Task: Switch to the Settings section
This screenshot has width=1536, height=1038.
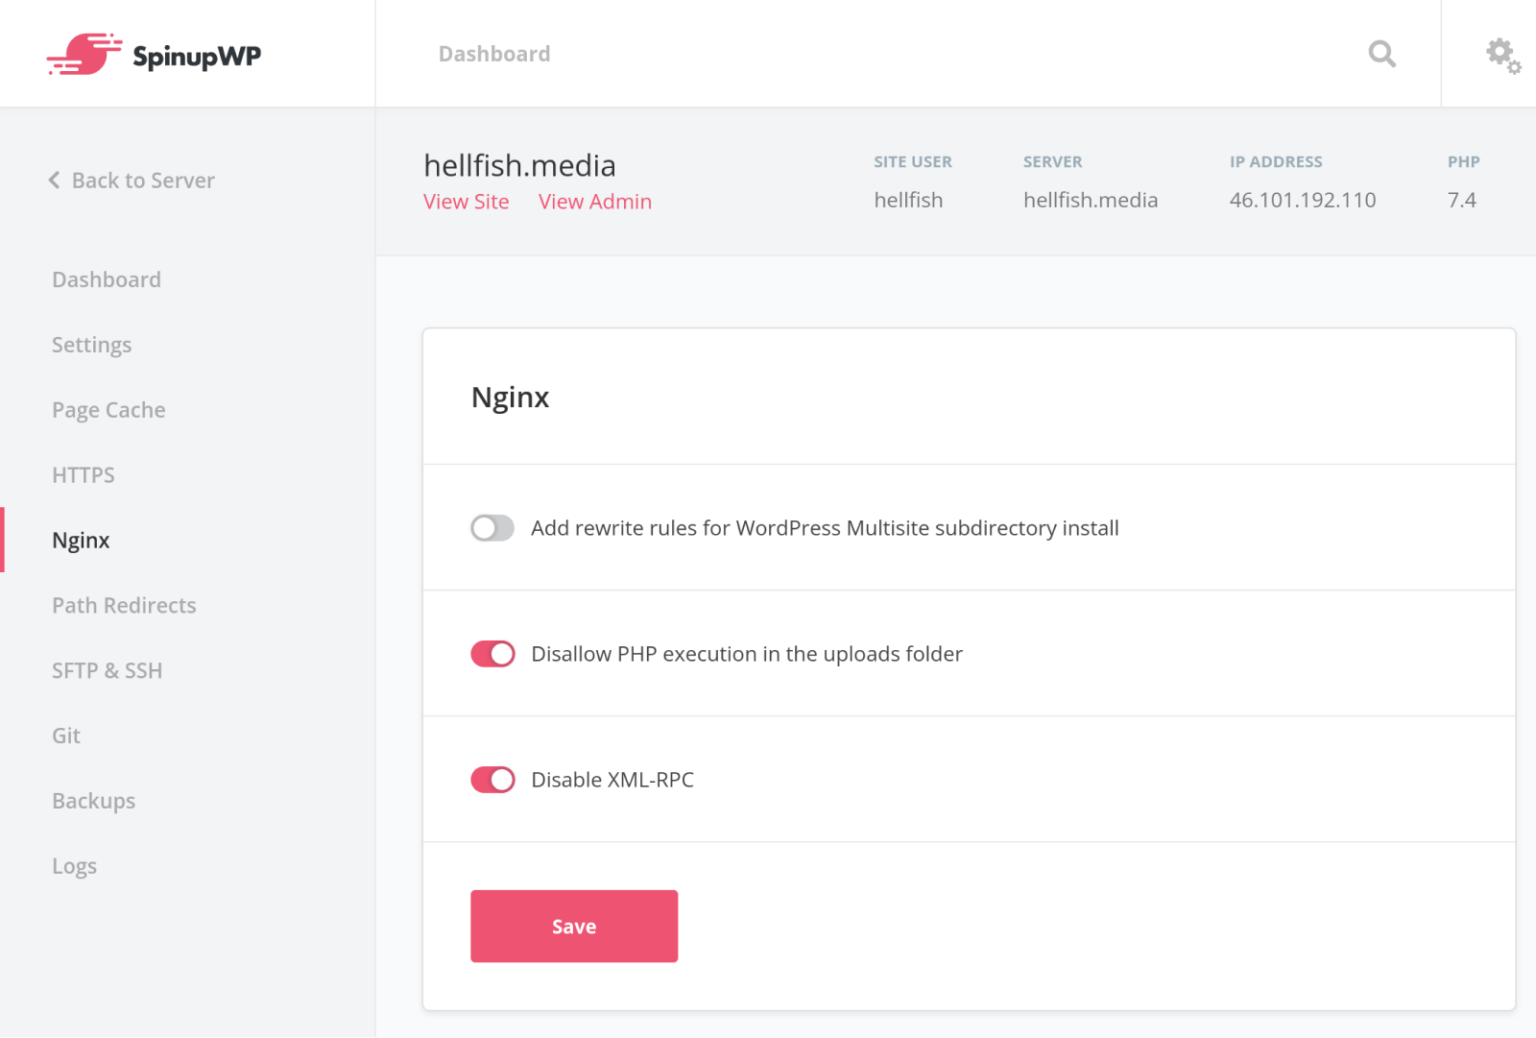Action: (x=91, y=345)
